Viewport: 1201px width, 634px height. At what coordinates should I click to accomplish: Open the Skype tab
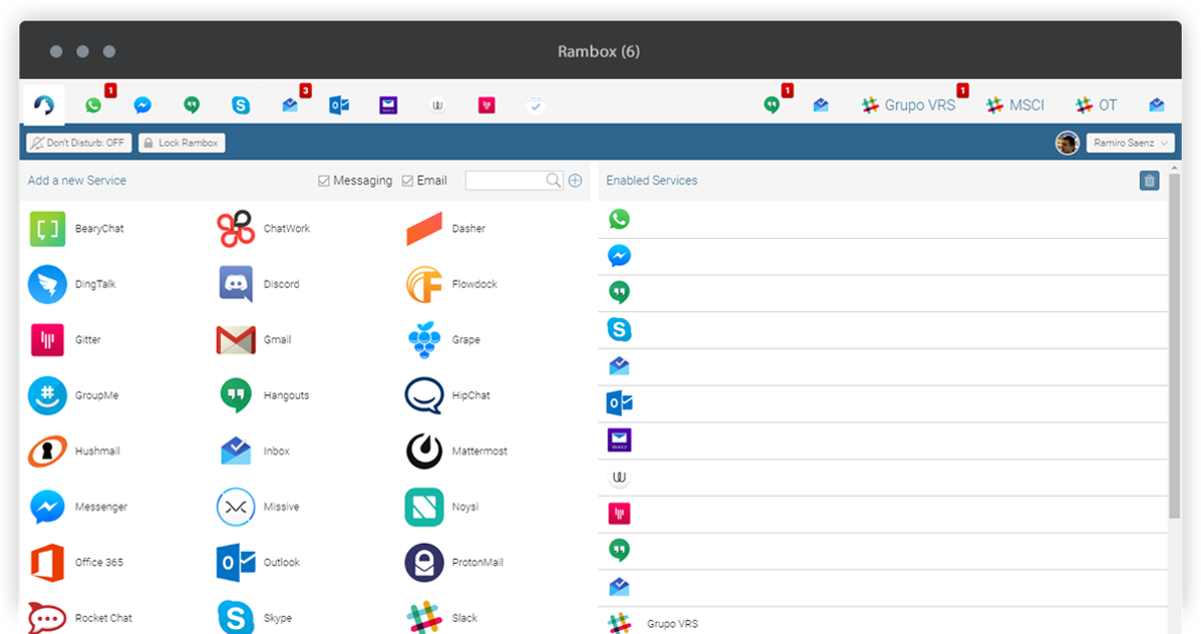tap(241, 104)
